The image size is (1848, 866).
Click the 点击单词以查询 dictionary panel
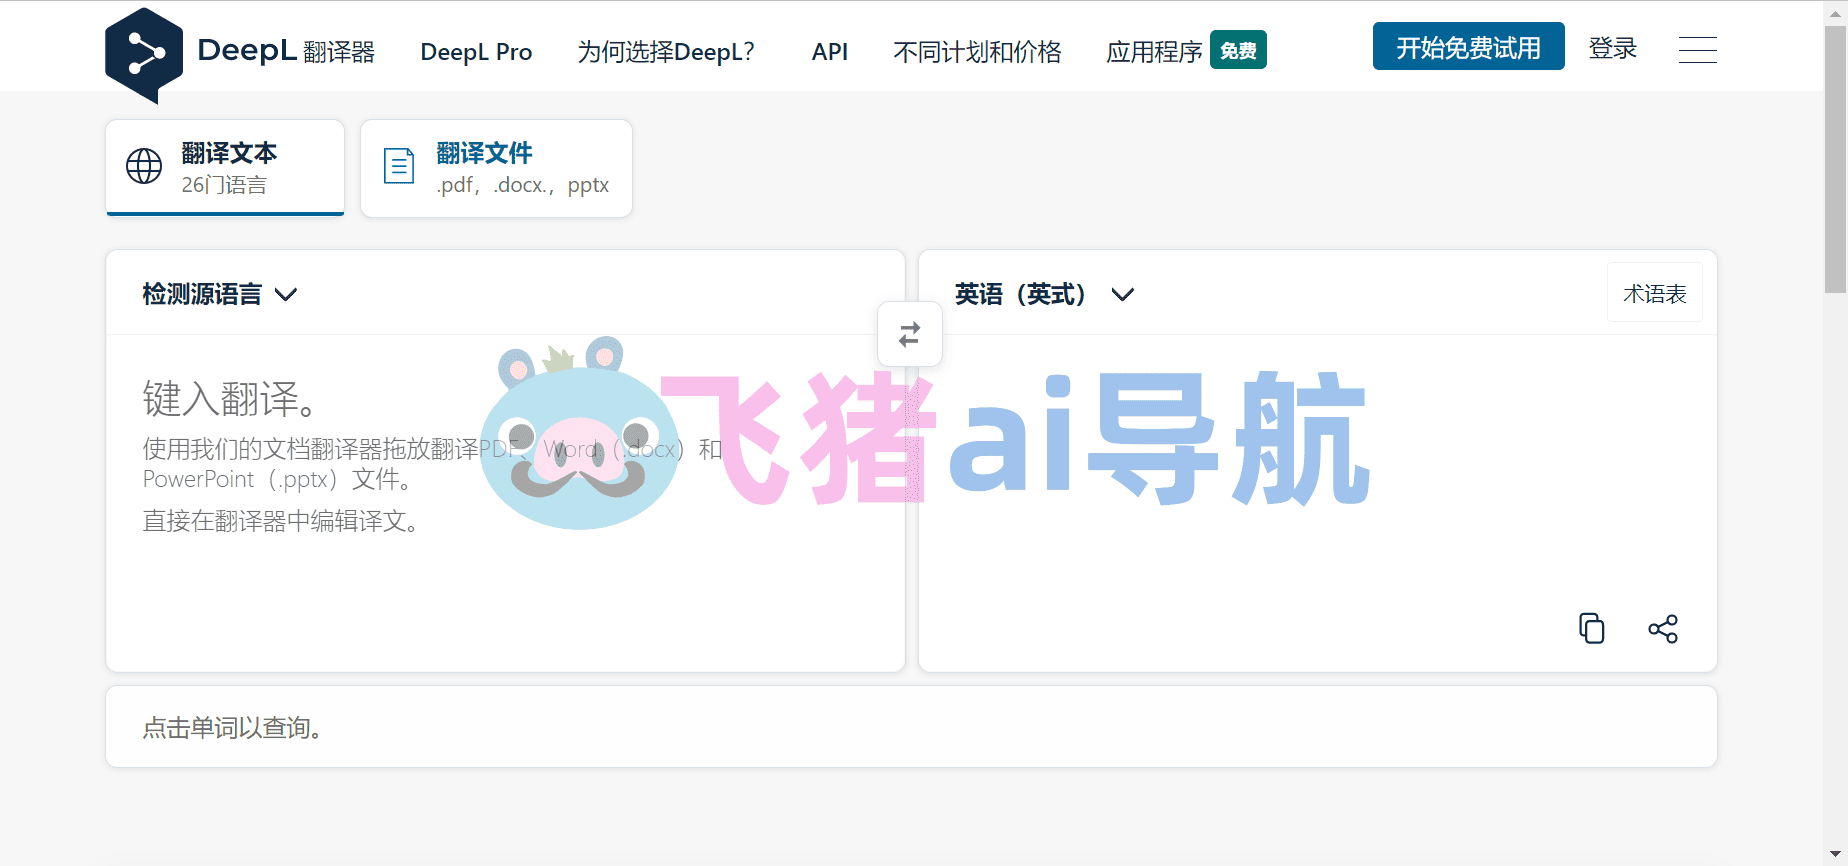[911, 727]
